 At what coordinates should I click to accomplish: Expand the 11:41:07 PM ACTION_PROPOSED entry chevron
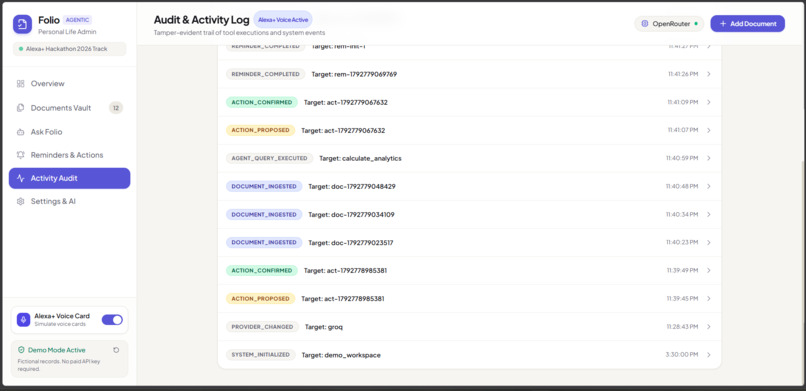tap(709, 131)
